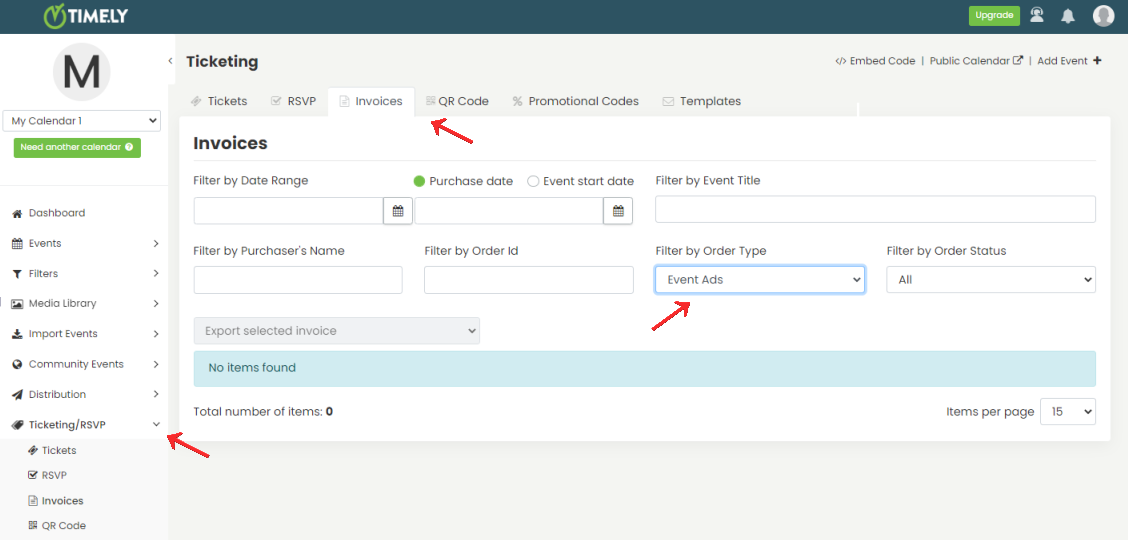Open end date calendar picker icon
The width and height of the screenshot is (1128, 540).
(x=618, y=211)
